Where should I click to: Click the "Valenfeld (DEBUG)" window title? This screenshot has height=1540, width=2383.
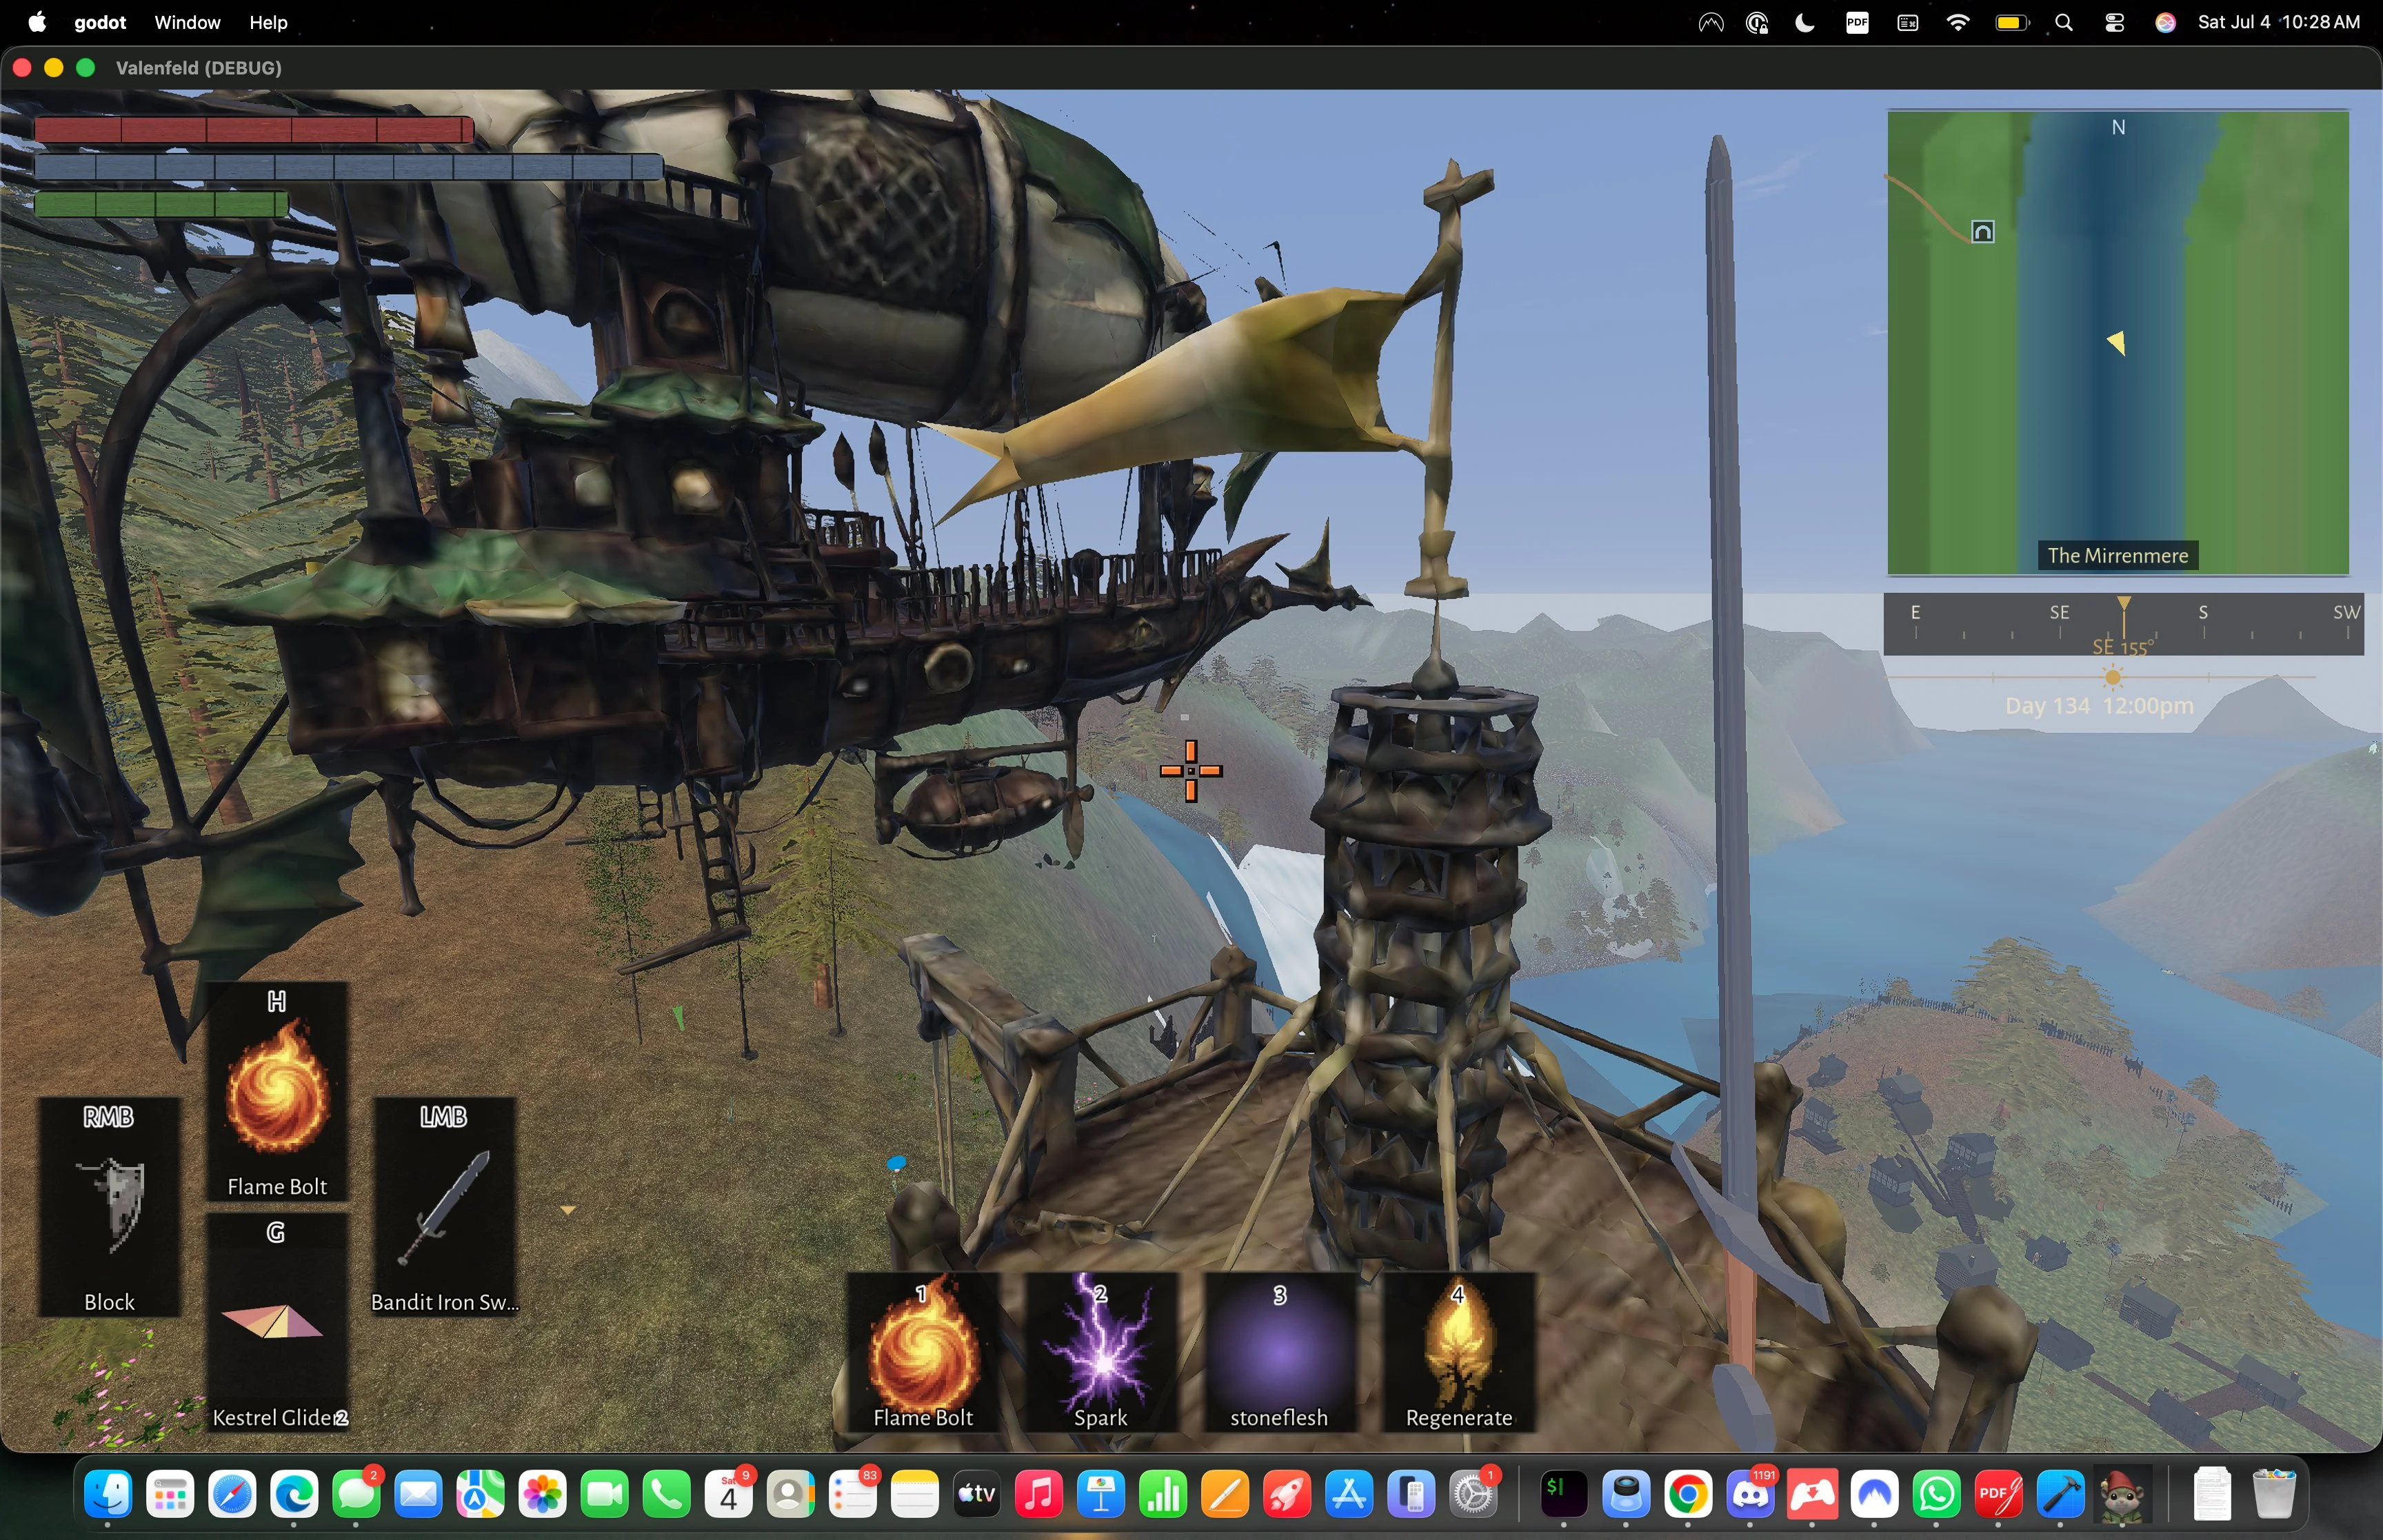[198, 68]
